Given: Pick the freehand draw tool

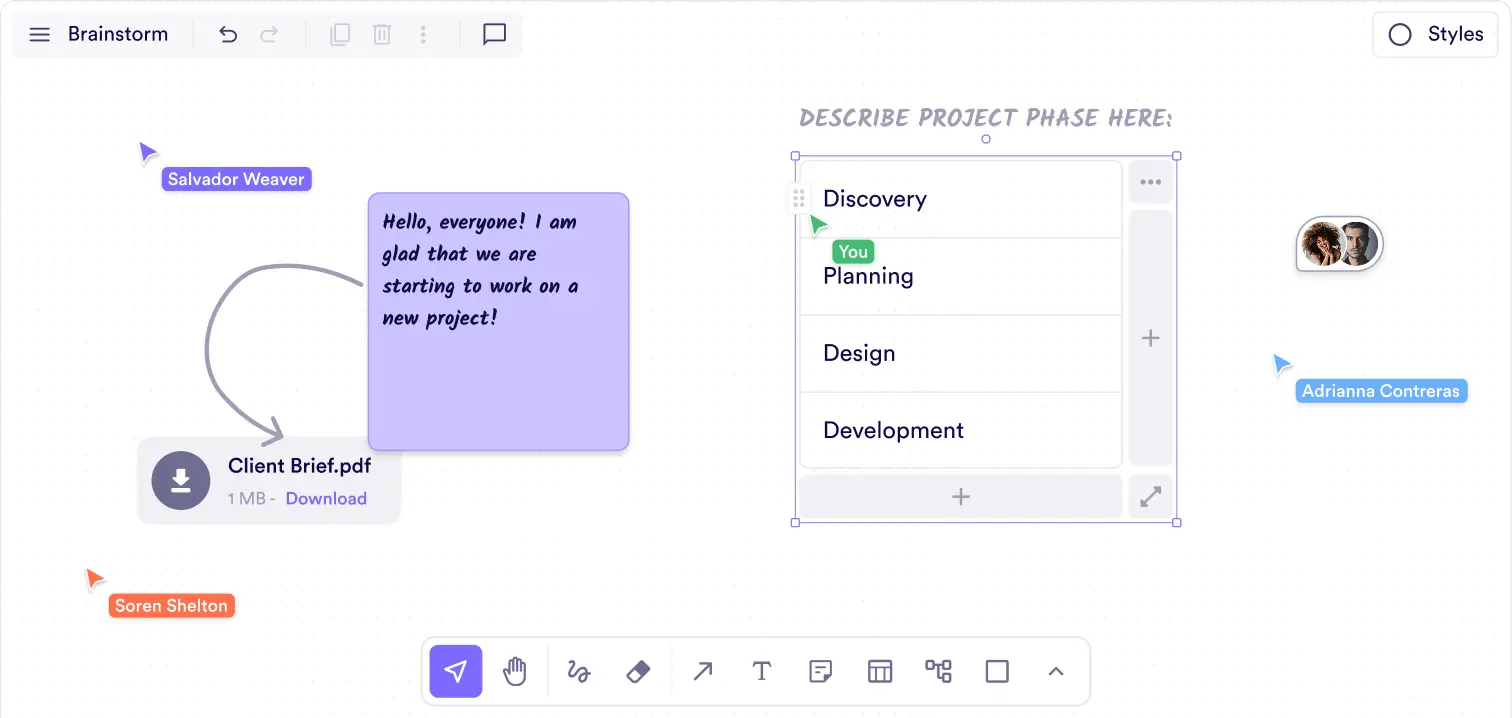Looking at the screenshot, I should 578,671.
